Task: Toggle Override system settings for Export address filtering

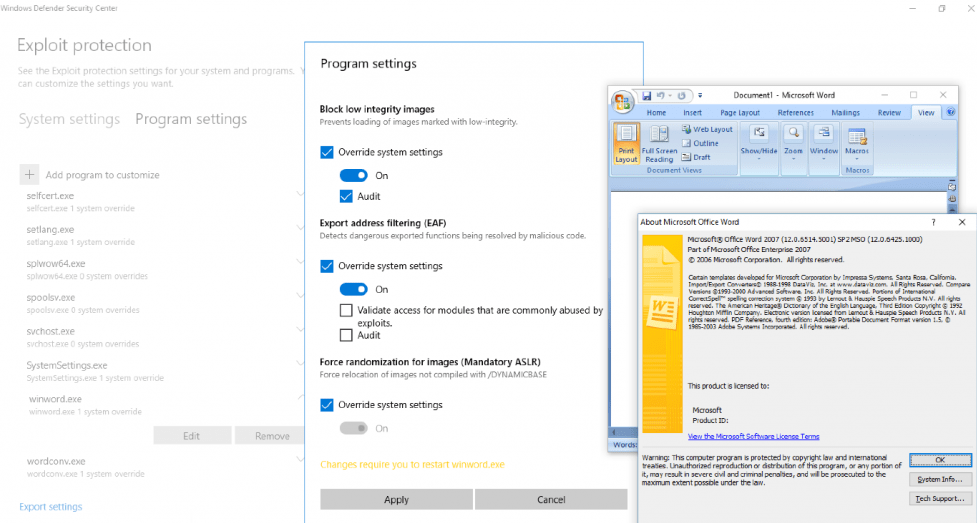Action: click(x=326, y=266)
